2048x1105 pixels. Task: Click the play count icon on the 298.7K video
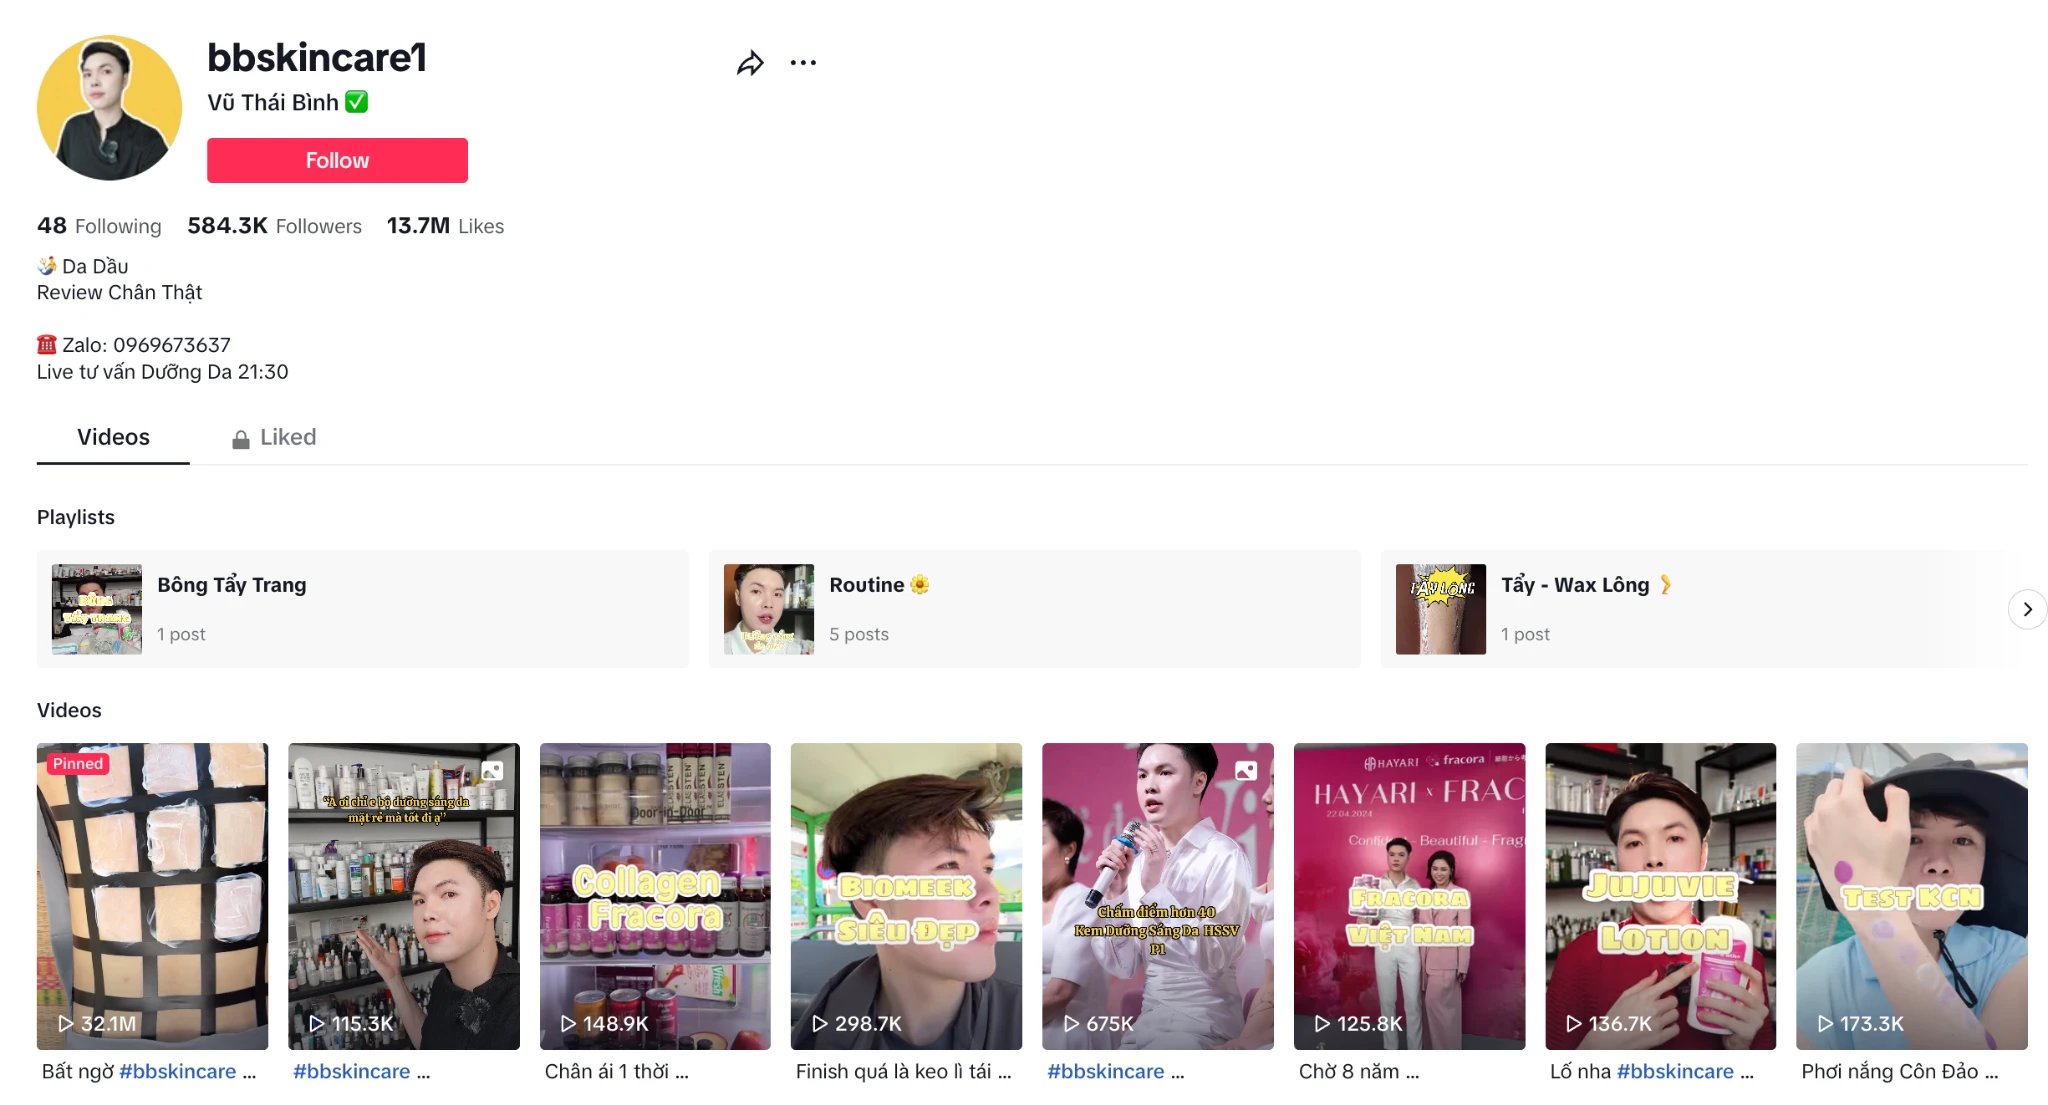pyautogui.click(x=820, y=1024)
